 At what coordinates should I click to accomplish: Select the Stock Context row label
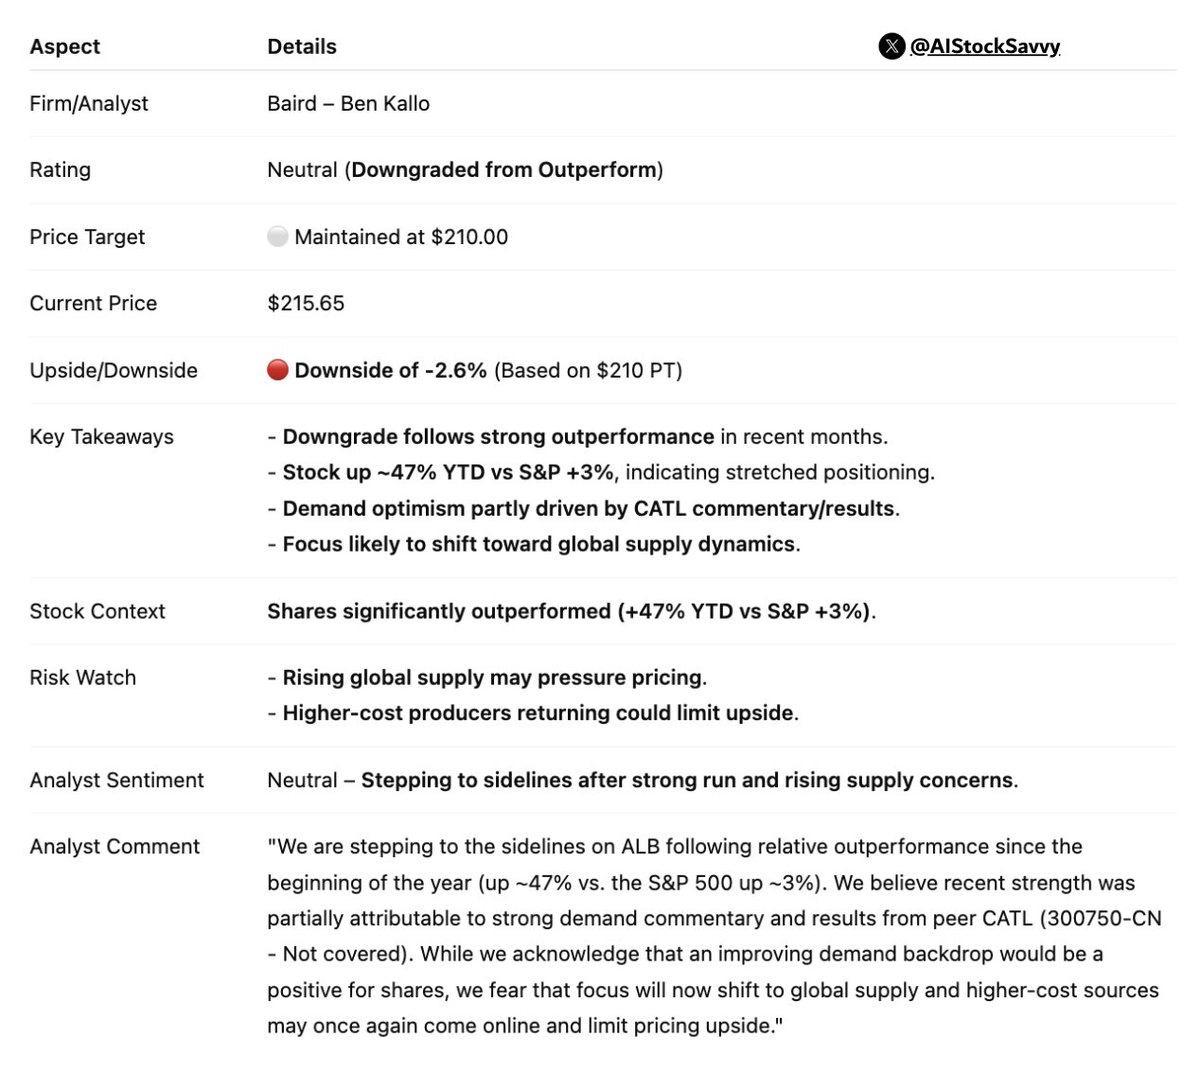coord(97,611)
